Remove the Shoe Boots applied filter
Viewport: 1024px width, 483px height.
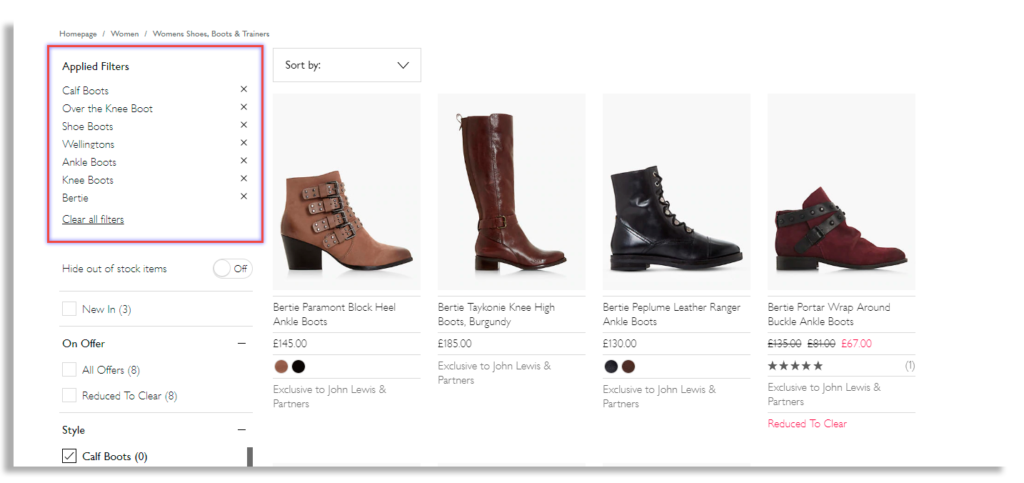(243, 125)
